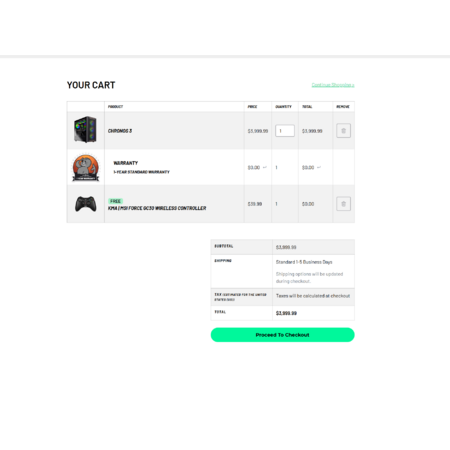Click the Your Cart heading
The height and width of the screenshot is (450, 450).
tap(91, 85)
